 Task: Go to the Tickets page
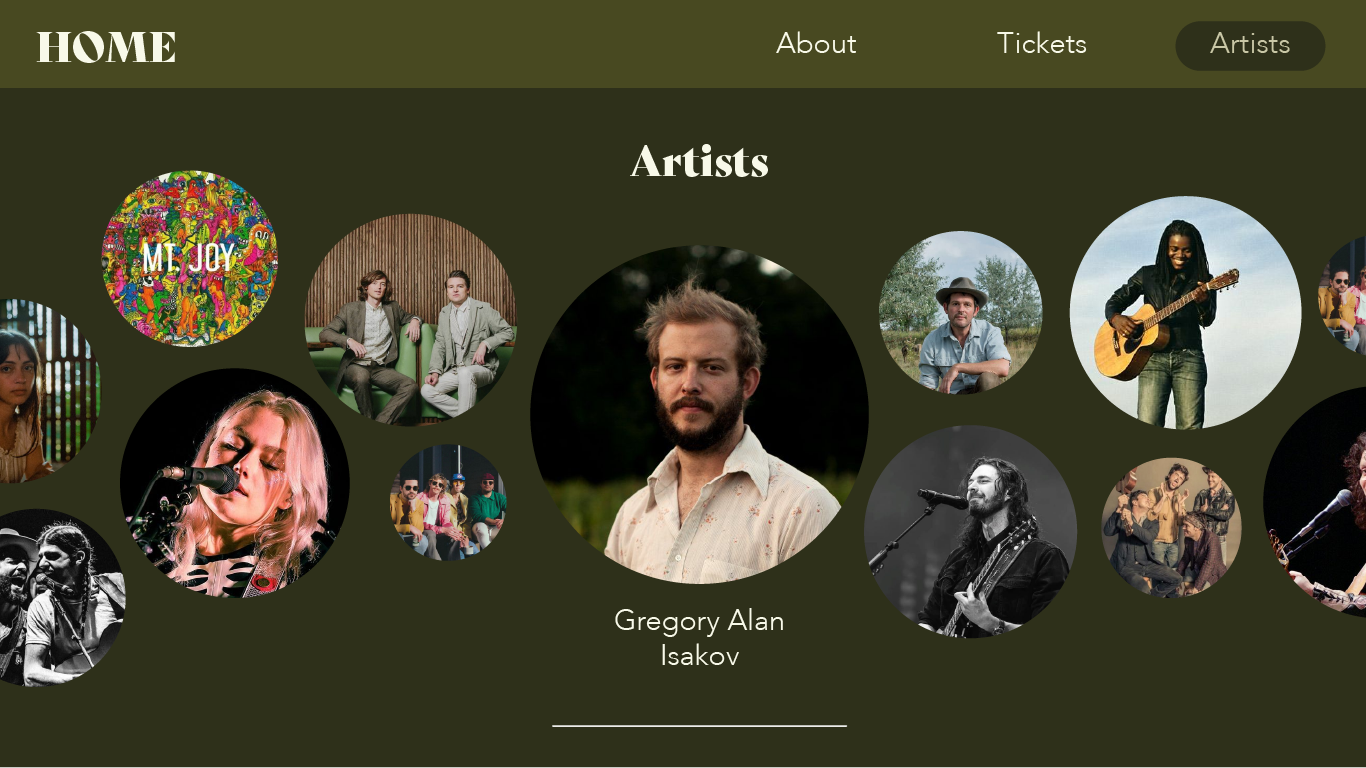click(x=1041, y=44)
